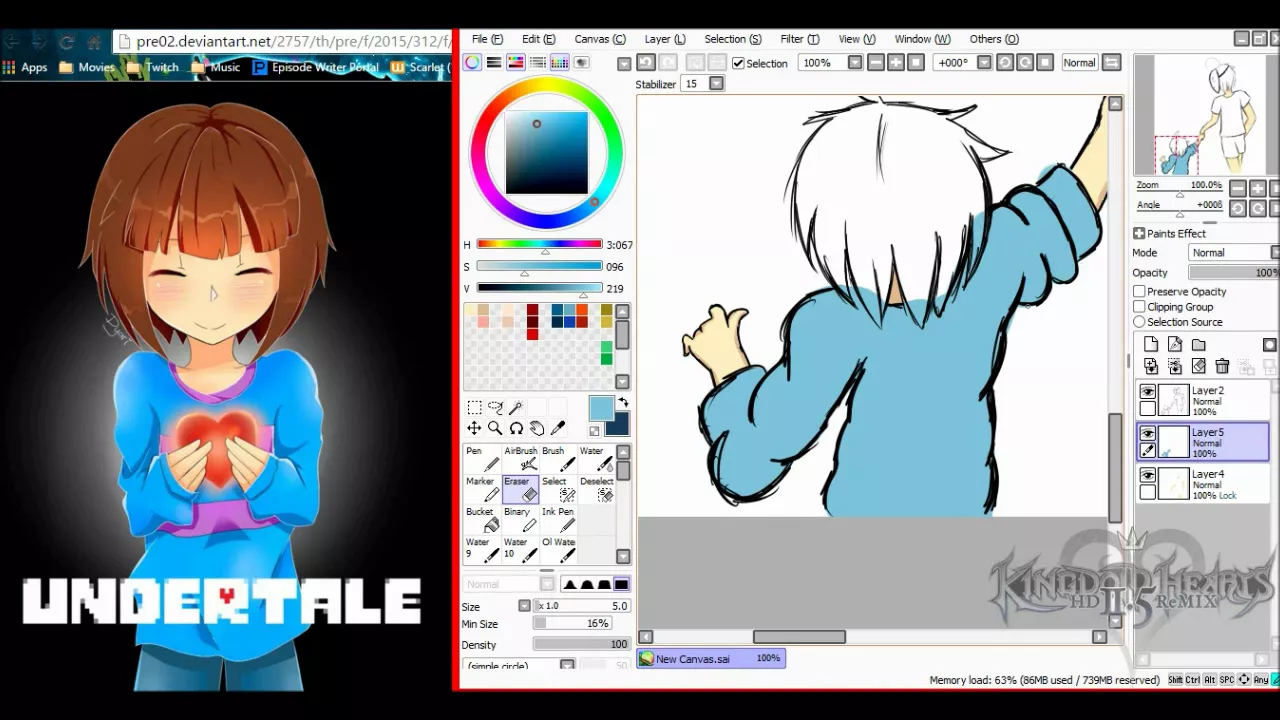This screenshot has width=1280, height=720.
Task: Hide Layer2 using its eye icon
Action: [x=1148, y=392]
